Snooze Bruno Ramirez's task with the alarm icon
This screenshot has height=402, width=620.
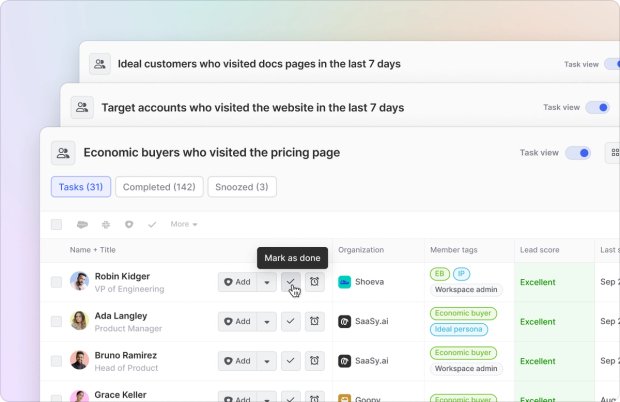click(x=315, y=360)
